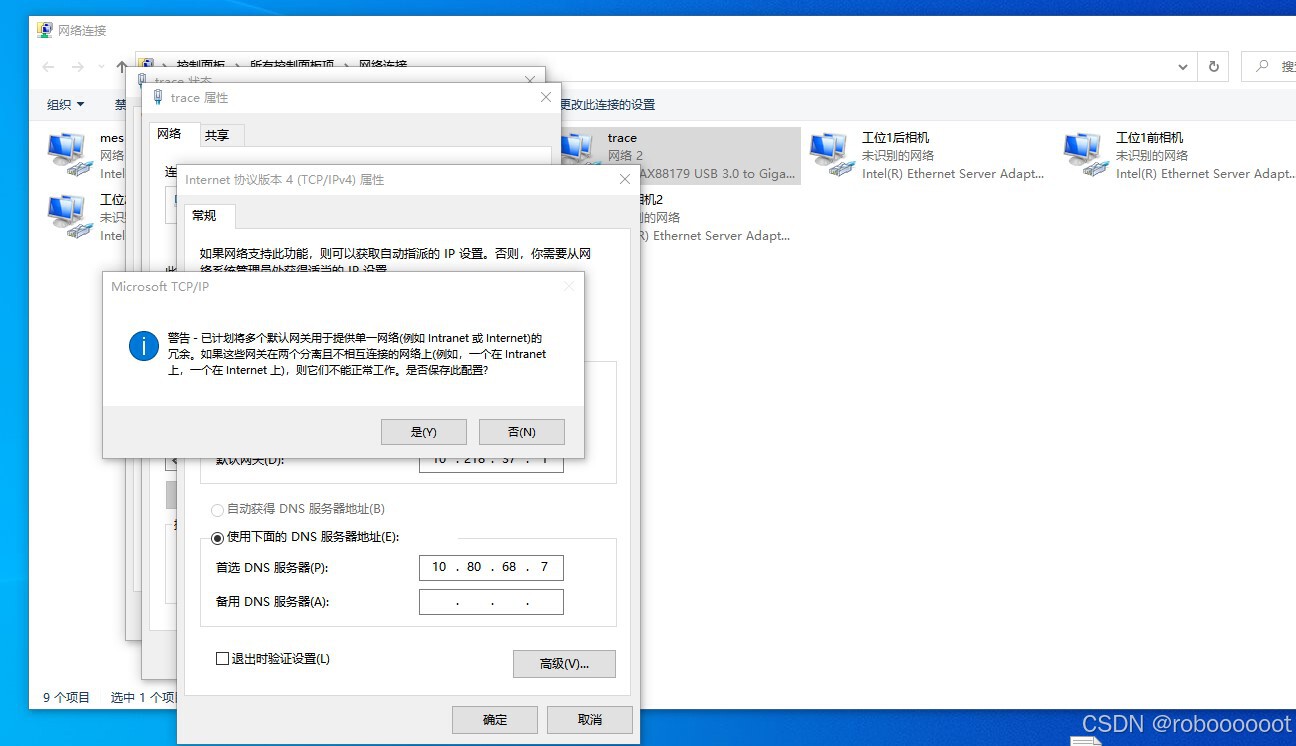
Task: Select 自动获得 DNS 服务器地址 radio button
Action: tap(218, 510)
